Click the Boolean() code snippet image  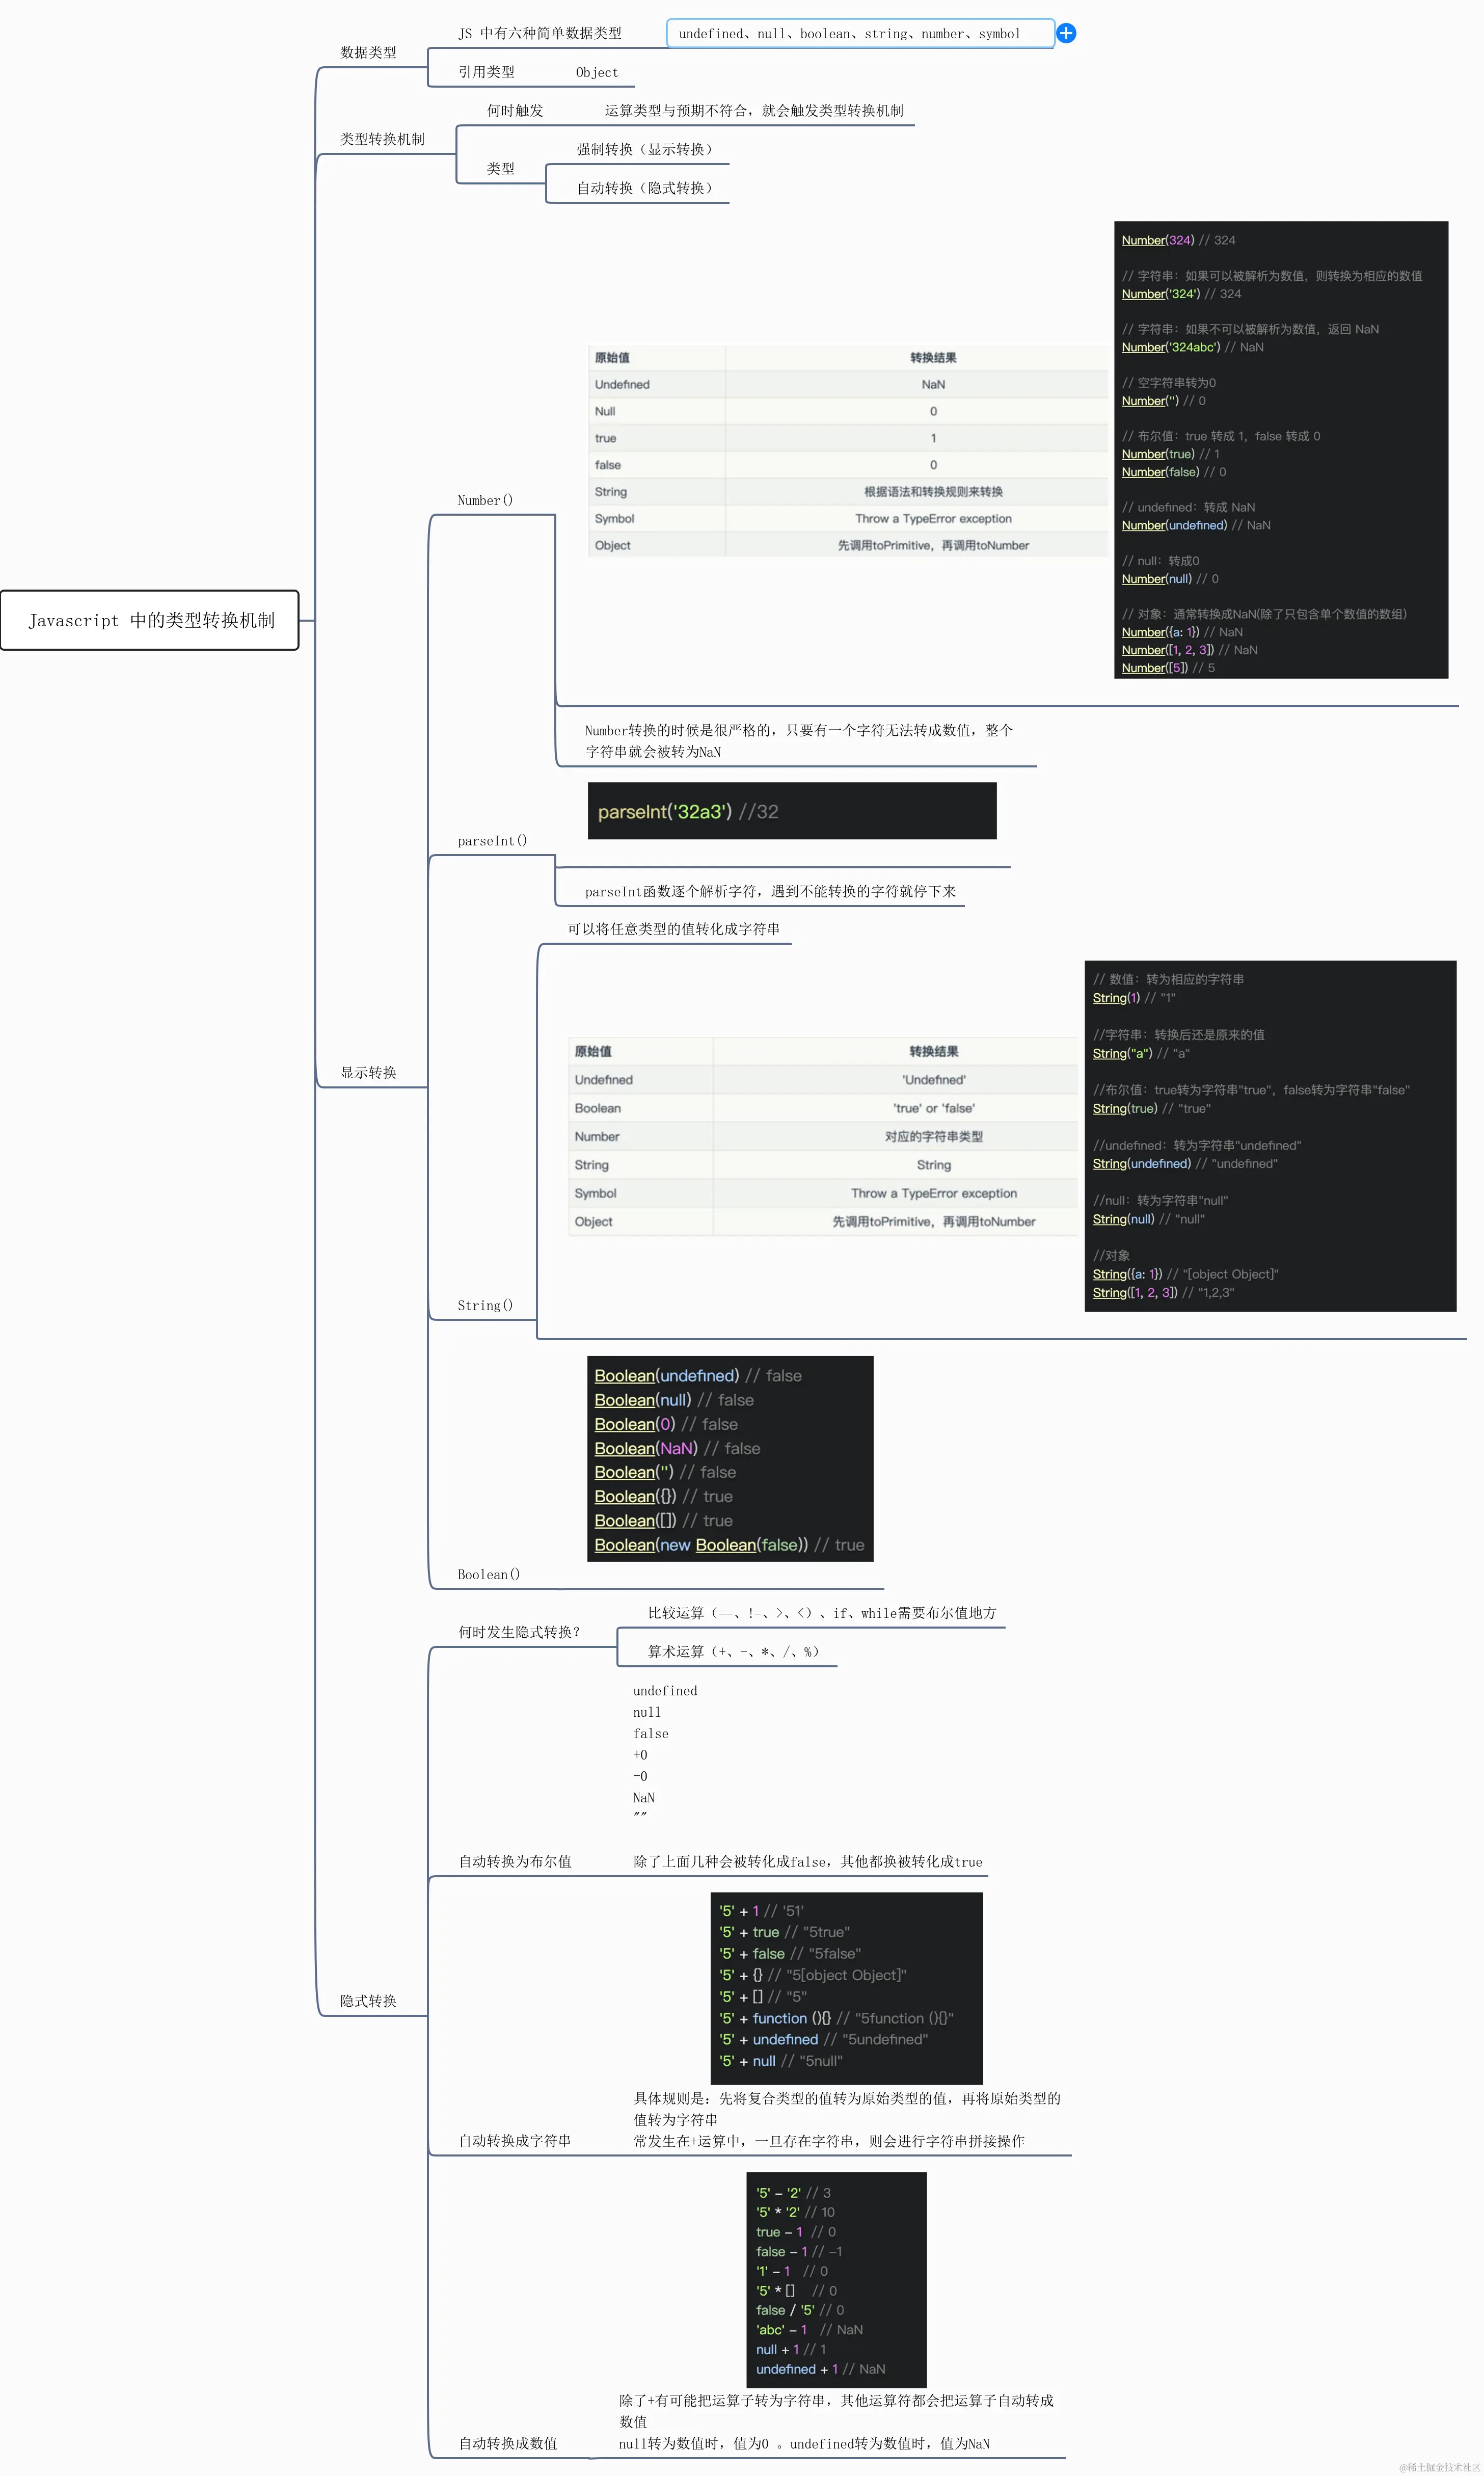click(x=730, y=1458)
